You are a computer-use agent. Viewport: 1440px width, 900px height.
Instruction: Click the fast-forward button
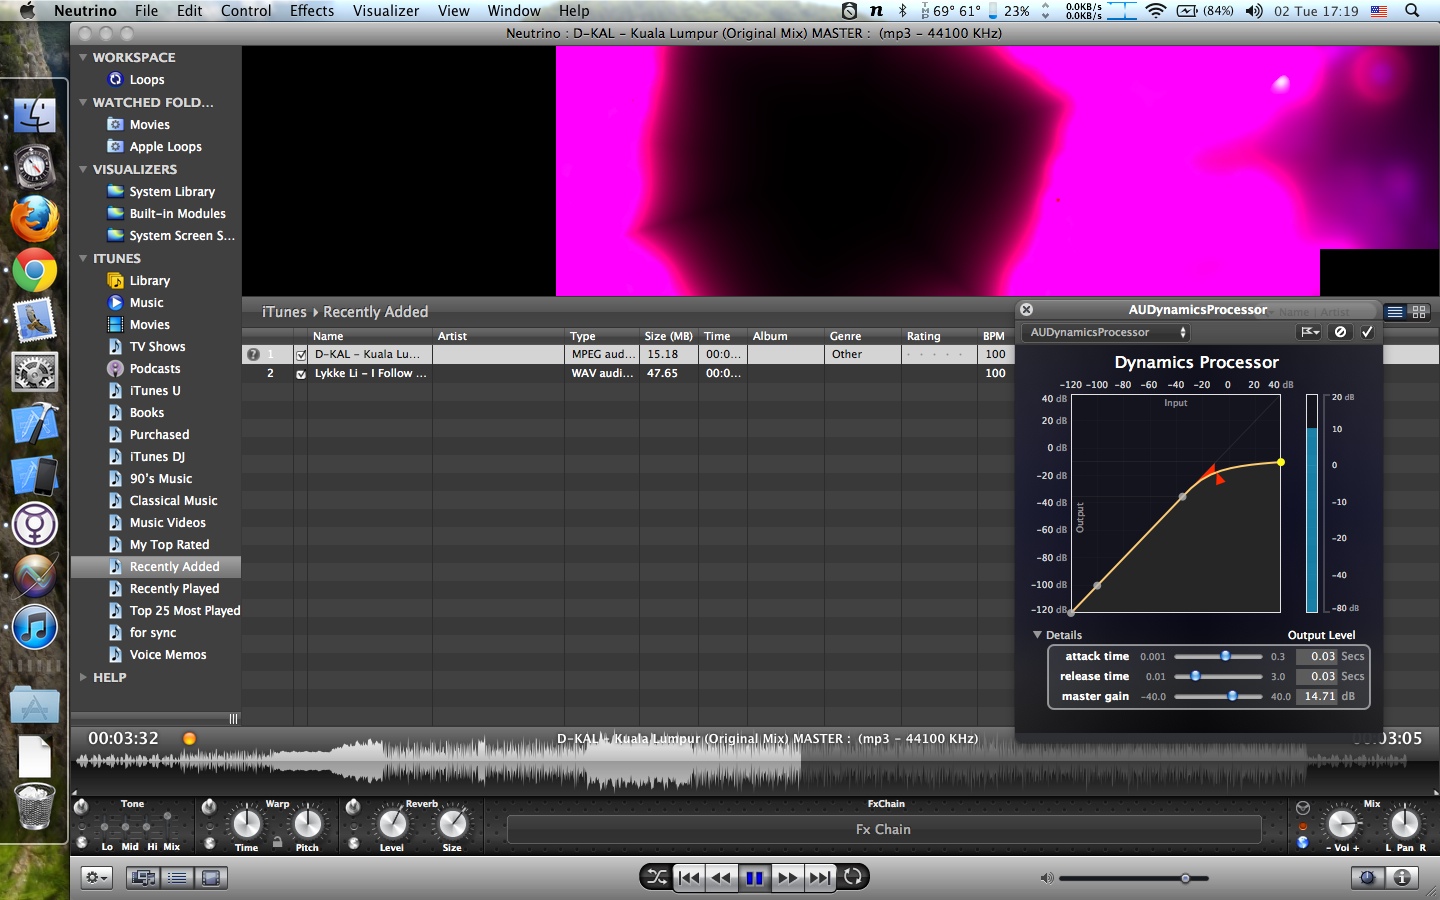[787, 877]
